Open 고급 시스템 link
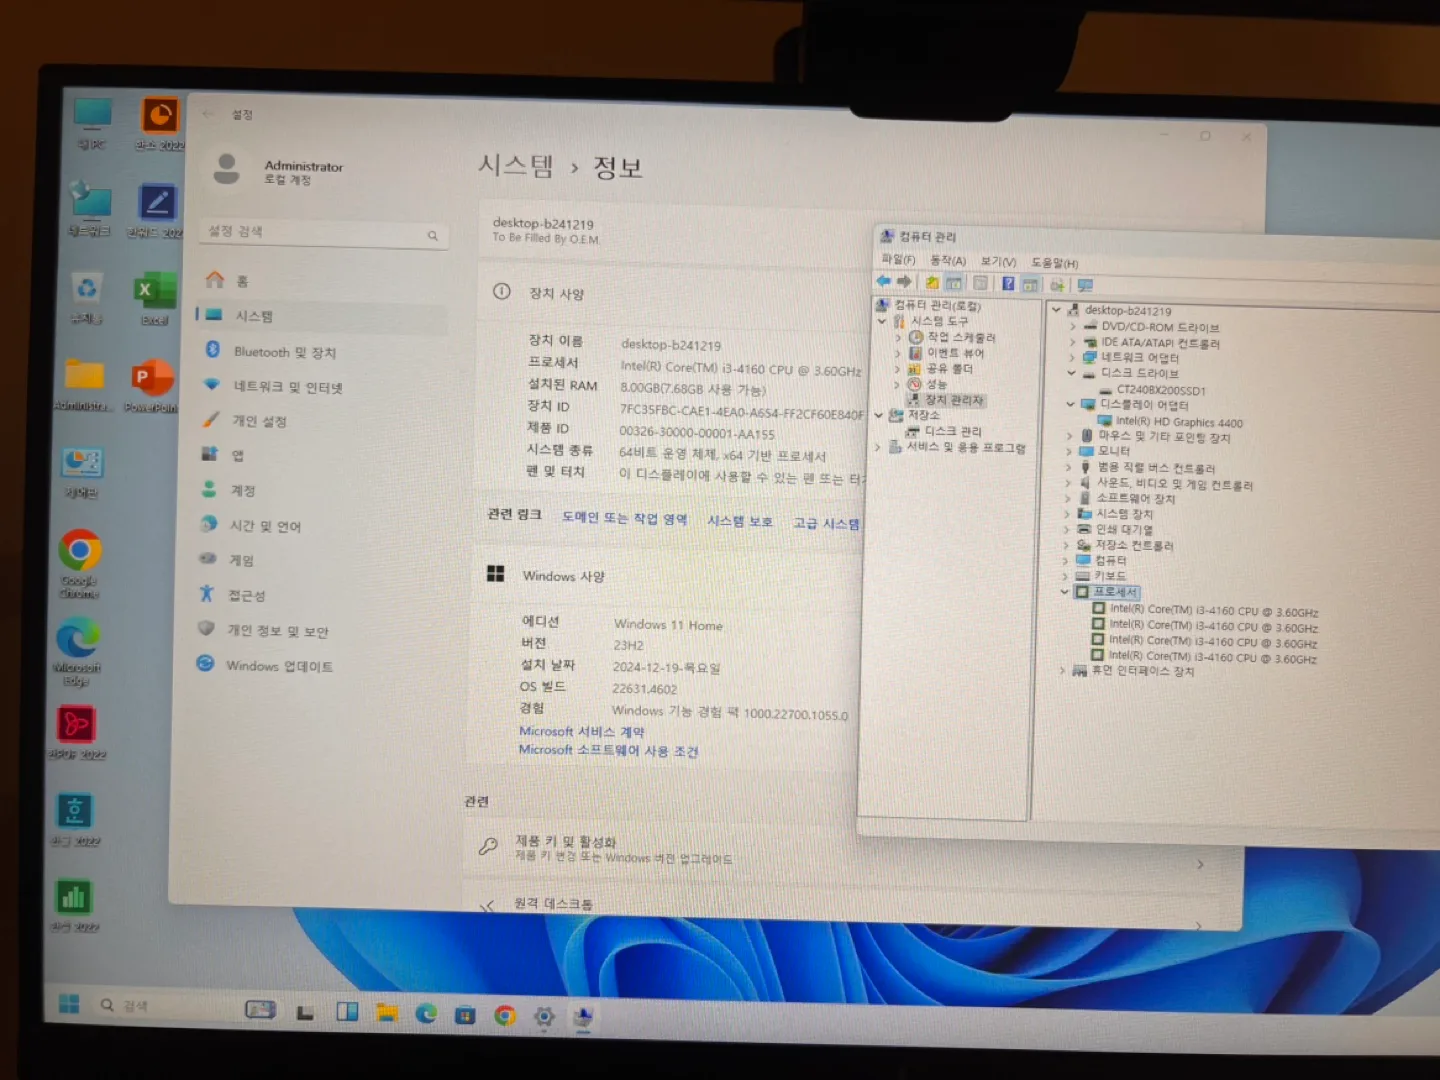The width and height of the screenshot is (1440, 1080). point(826,523)
